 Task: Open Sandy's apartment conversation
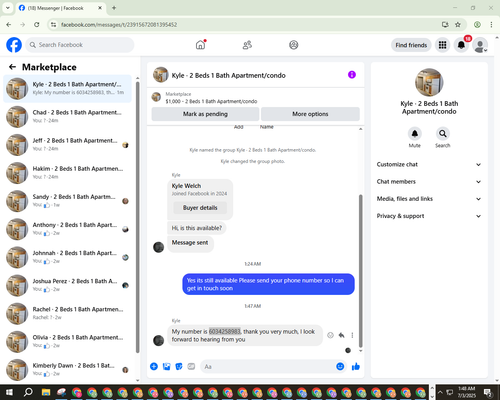click(x=68, y=201)
